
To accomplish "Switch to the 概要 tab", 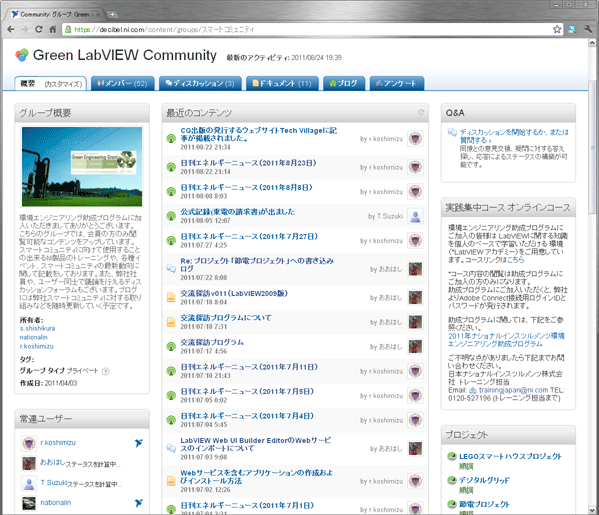I will coord(28,84).
